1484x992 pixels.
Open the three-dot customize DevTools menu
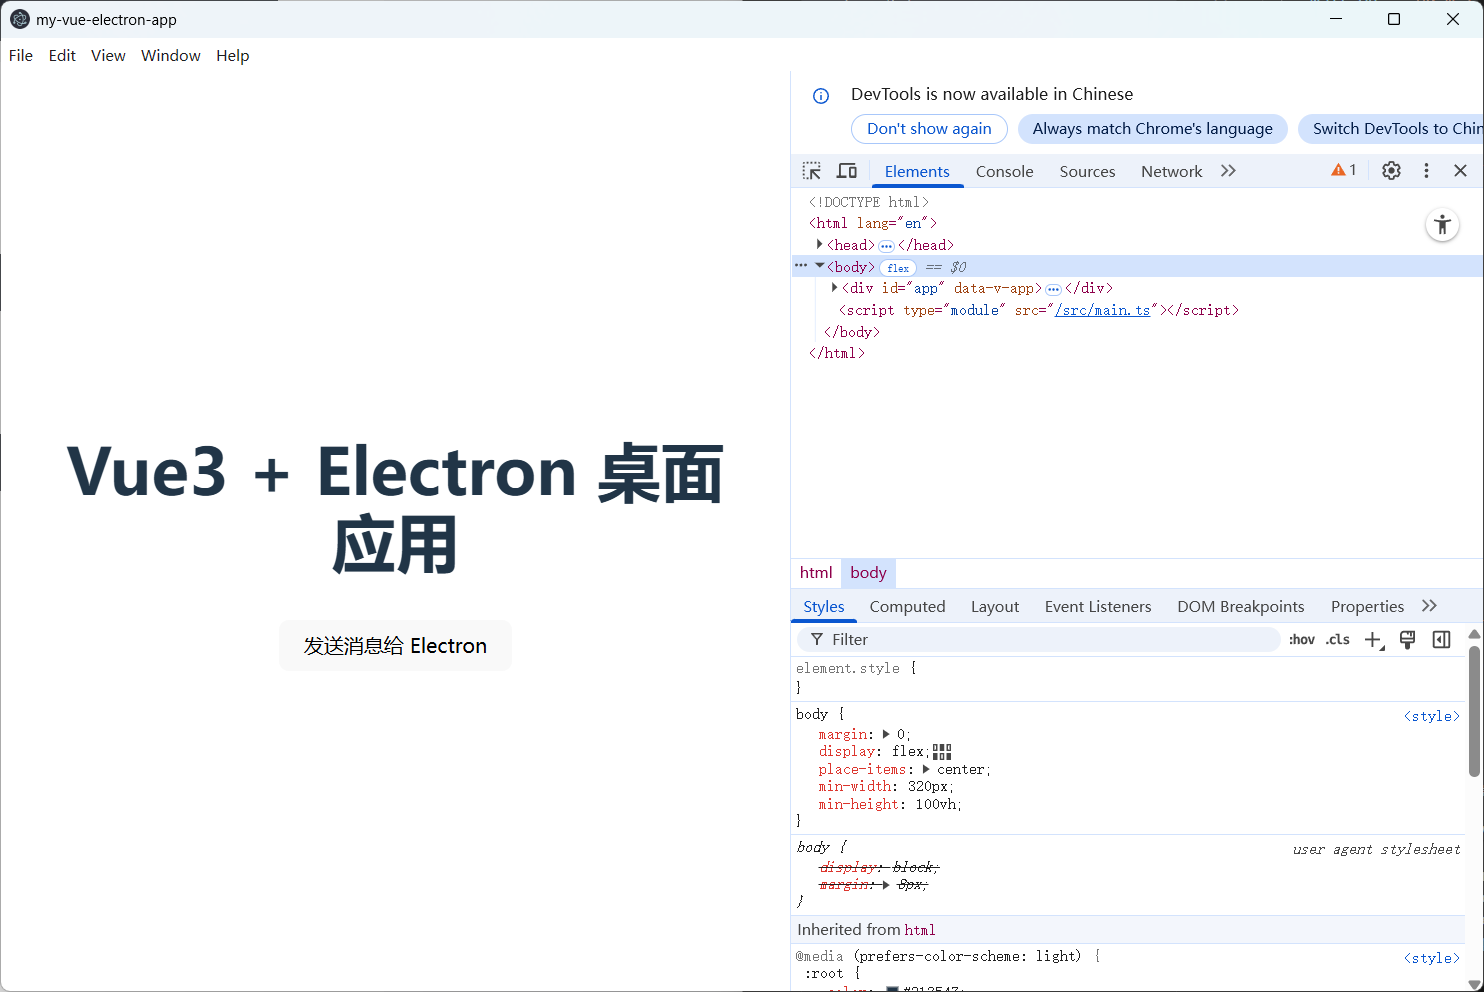pos(1426,170)
